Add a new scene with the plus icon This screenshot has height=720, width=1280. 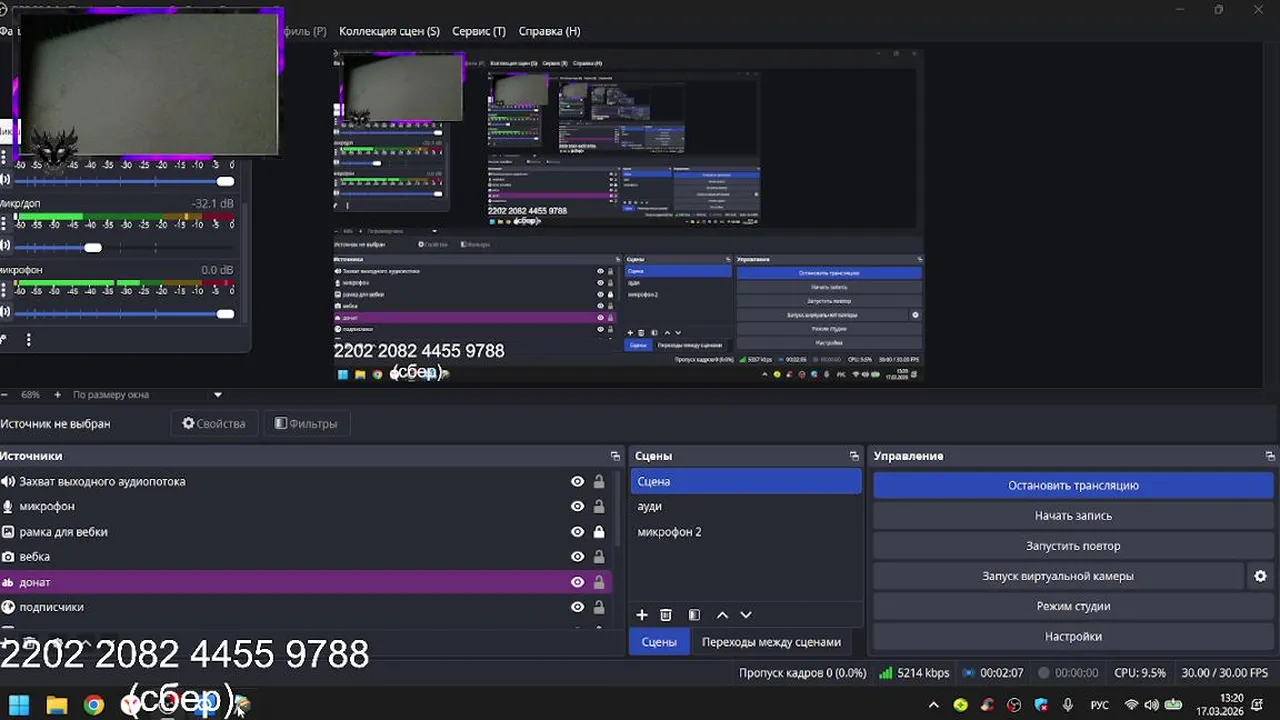coord(642,615)
